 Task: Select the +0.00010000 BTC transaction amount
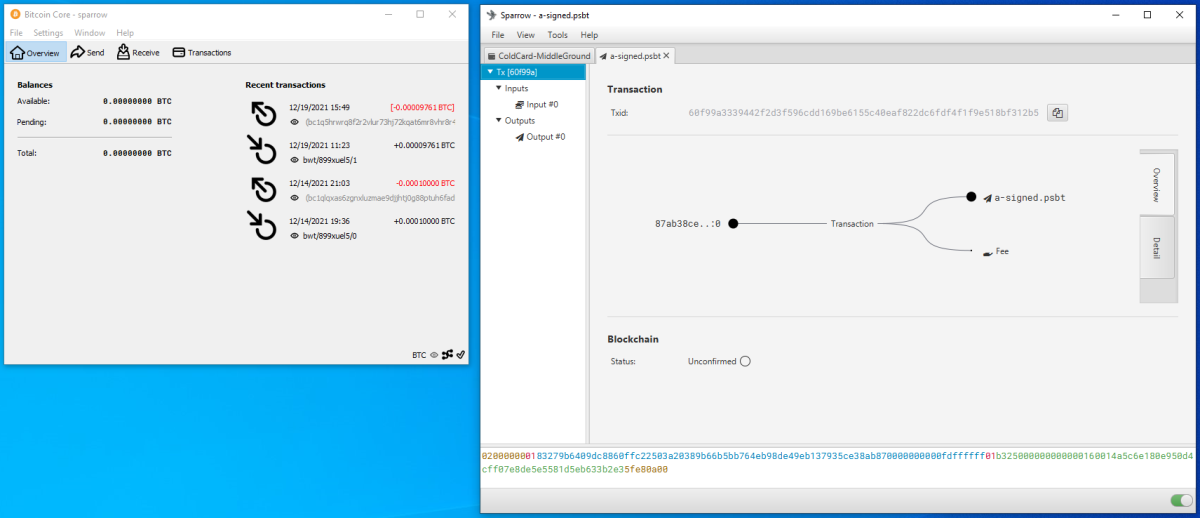424,221
